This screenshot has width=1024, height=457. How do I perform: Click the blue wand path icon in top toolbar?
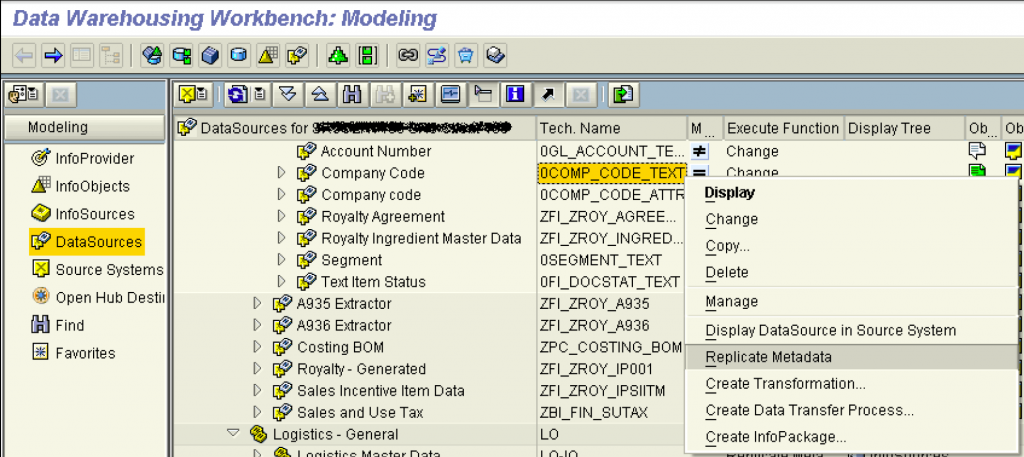pyautogui.click(x=437, y=55)
